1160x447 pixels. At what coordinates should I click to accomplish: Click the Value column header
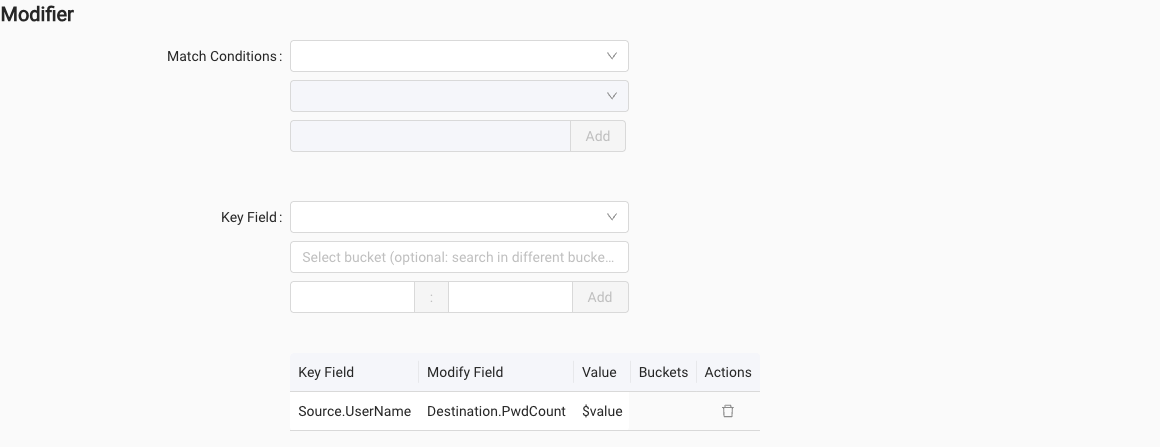pyautogui.click(x=601, y=372)
